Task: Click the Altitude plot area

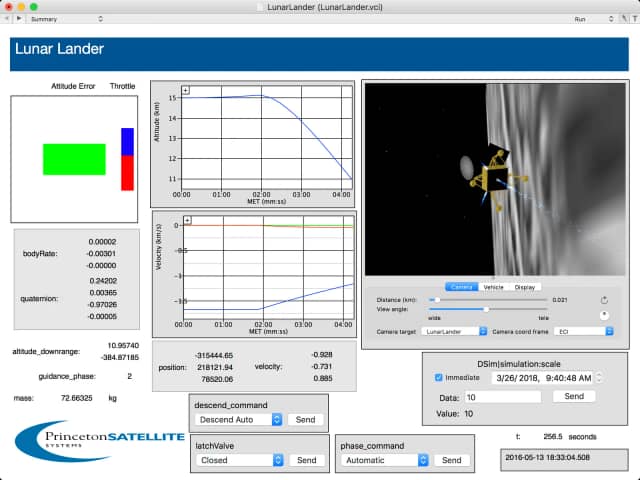Action: [267, 139]
